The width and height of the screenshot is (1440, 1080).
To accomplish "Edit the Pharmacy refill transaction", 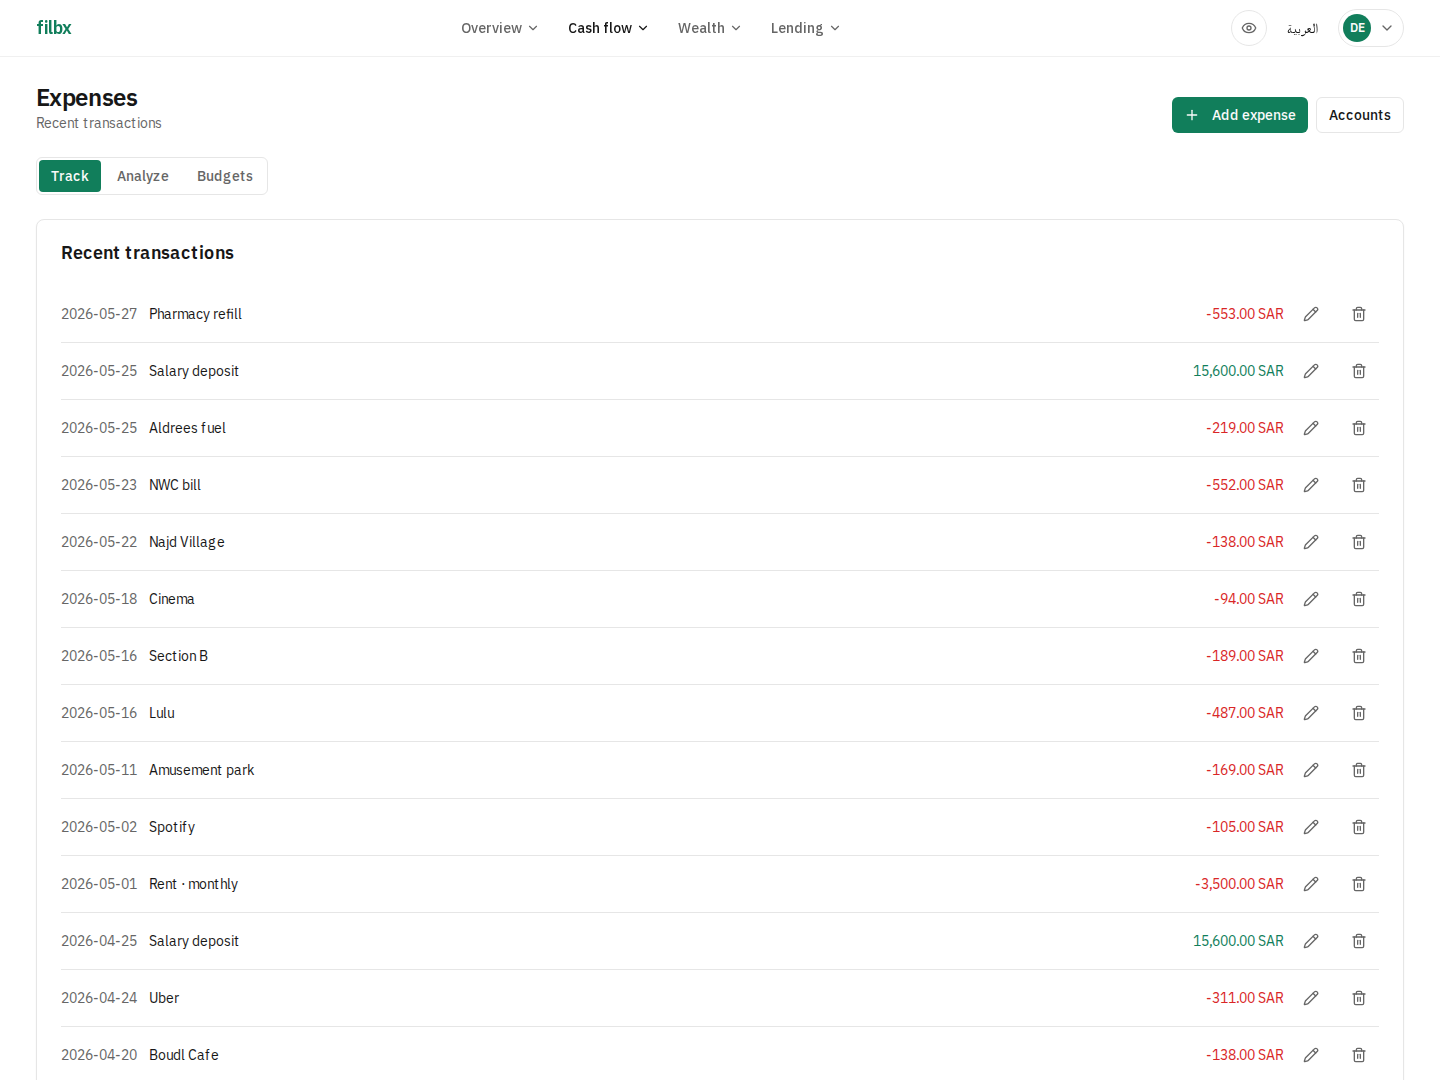I will (1311, 314).
